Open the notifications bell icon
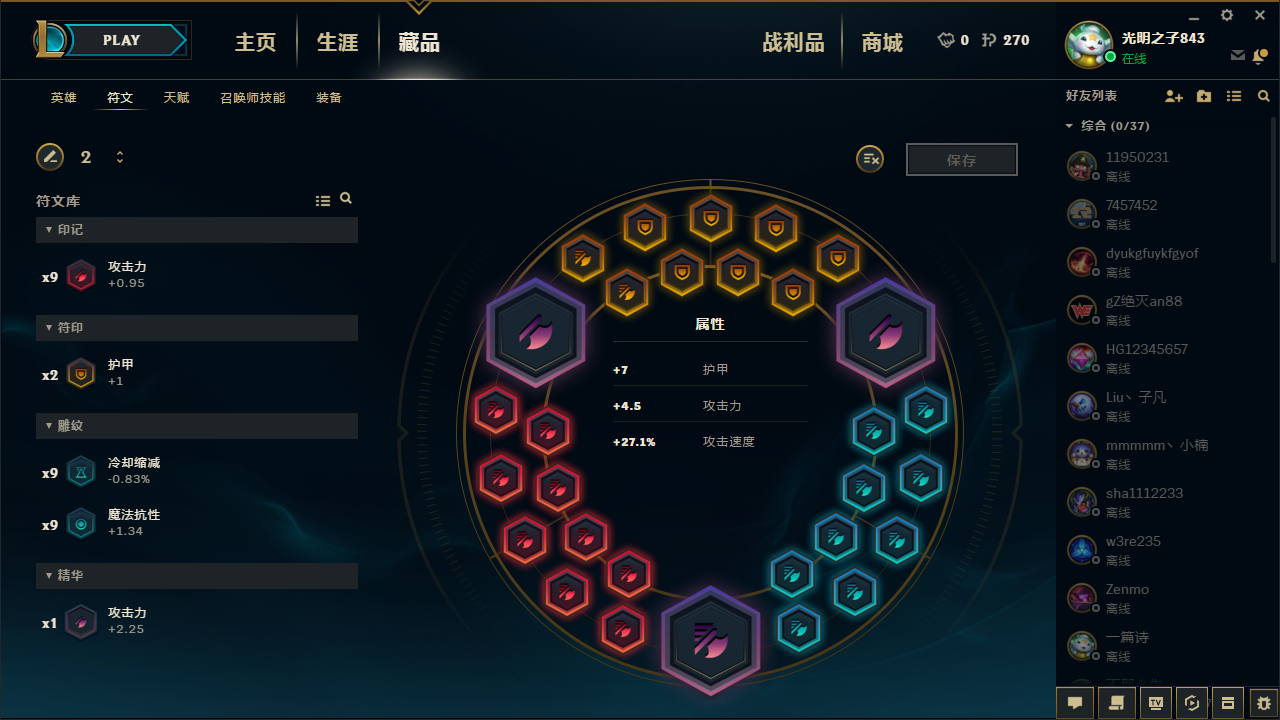Screen dimensions: 1280x720 [1260, 56]
